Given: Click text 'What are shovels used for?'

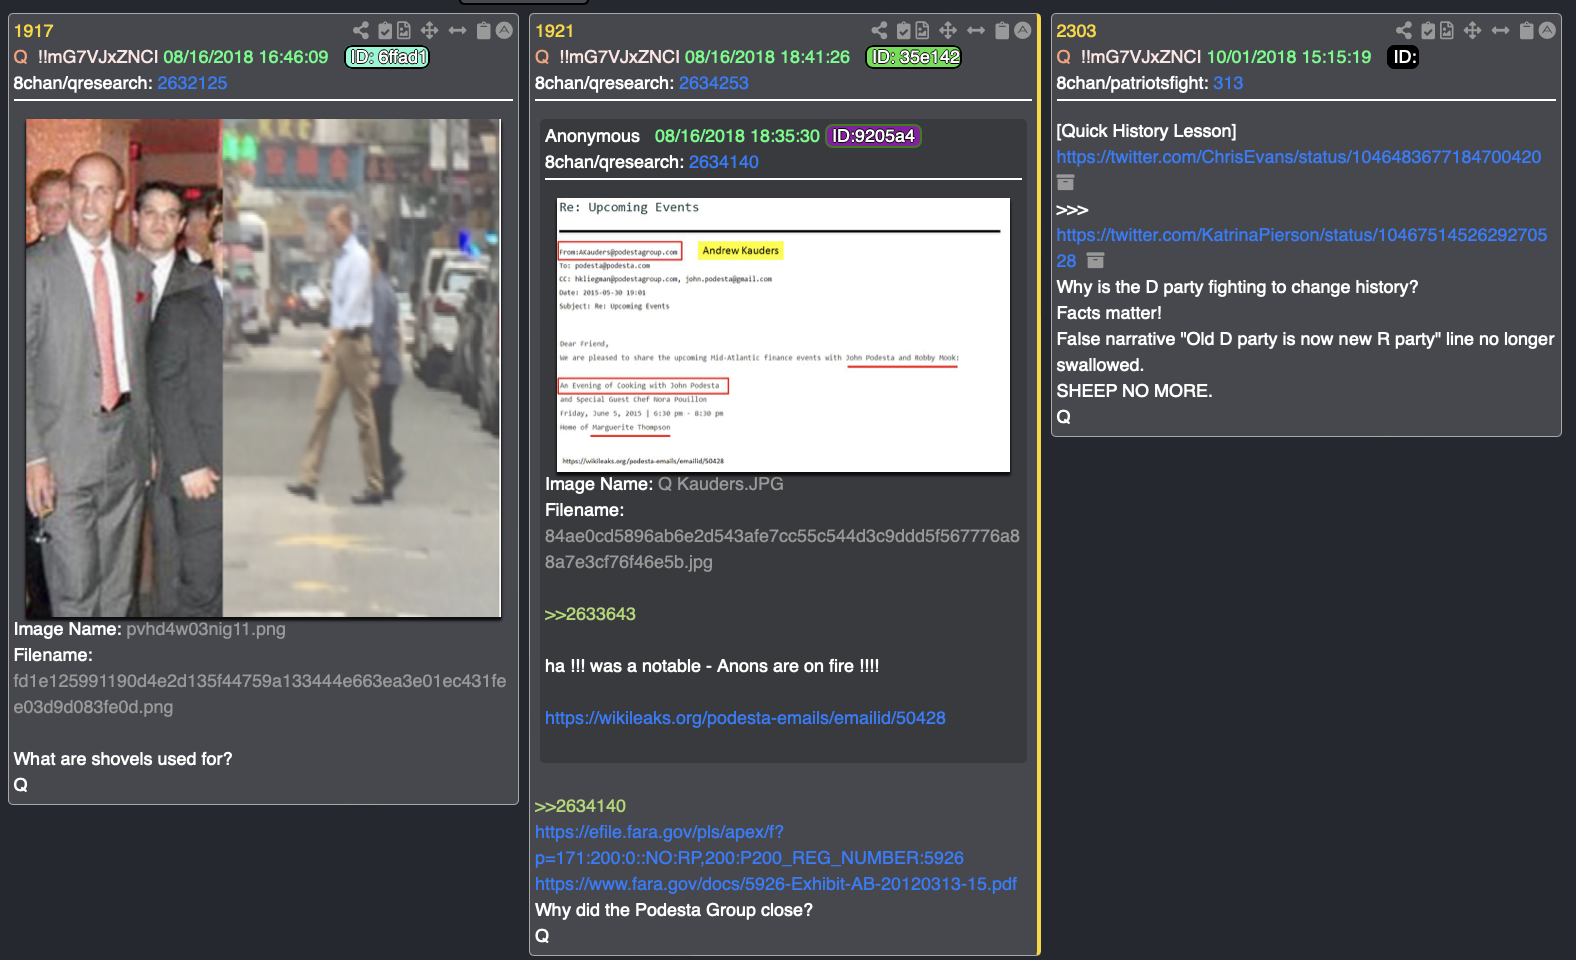Looking at the screenshot, I should coord(123,759).
